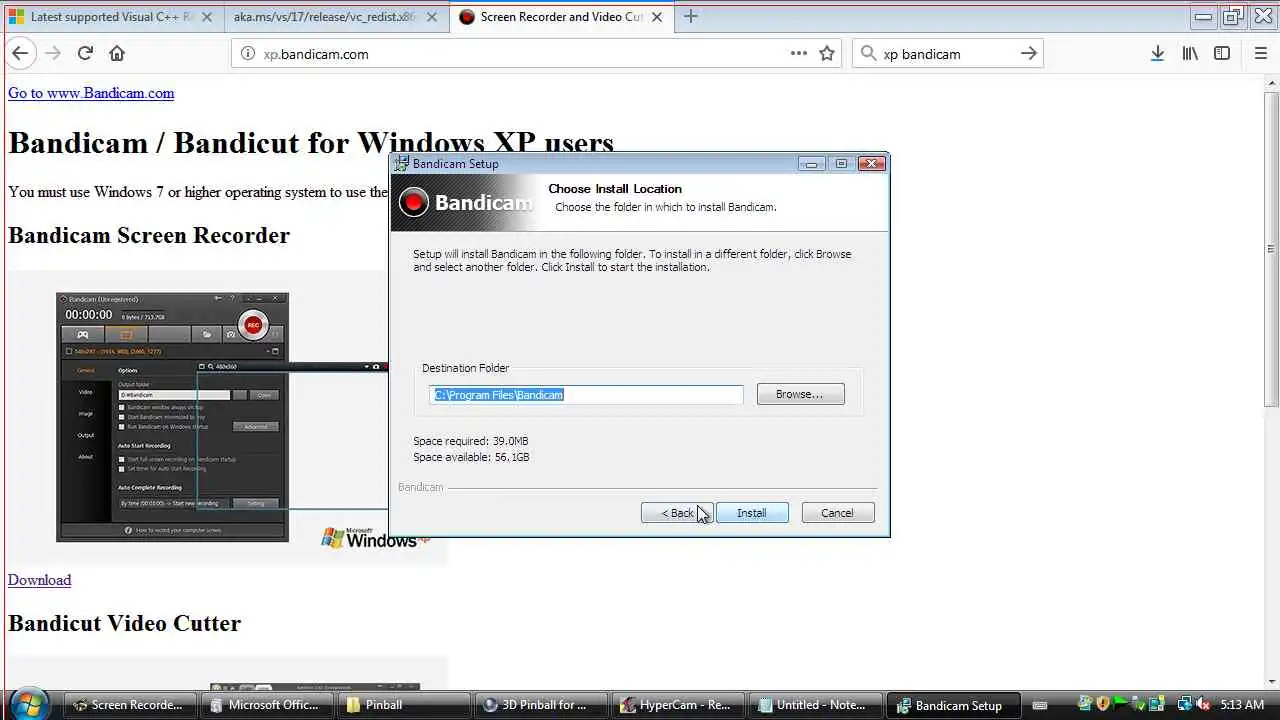The image size is (1280, 720).
Task: Click the Destination Folder path field
Action: click(x=587, y=395)
